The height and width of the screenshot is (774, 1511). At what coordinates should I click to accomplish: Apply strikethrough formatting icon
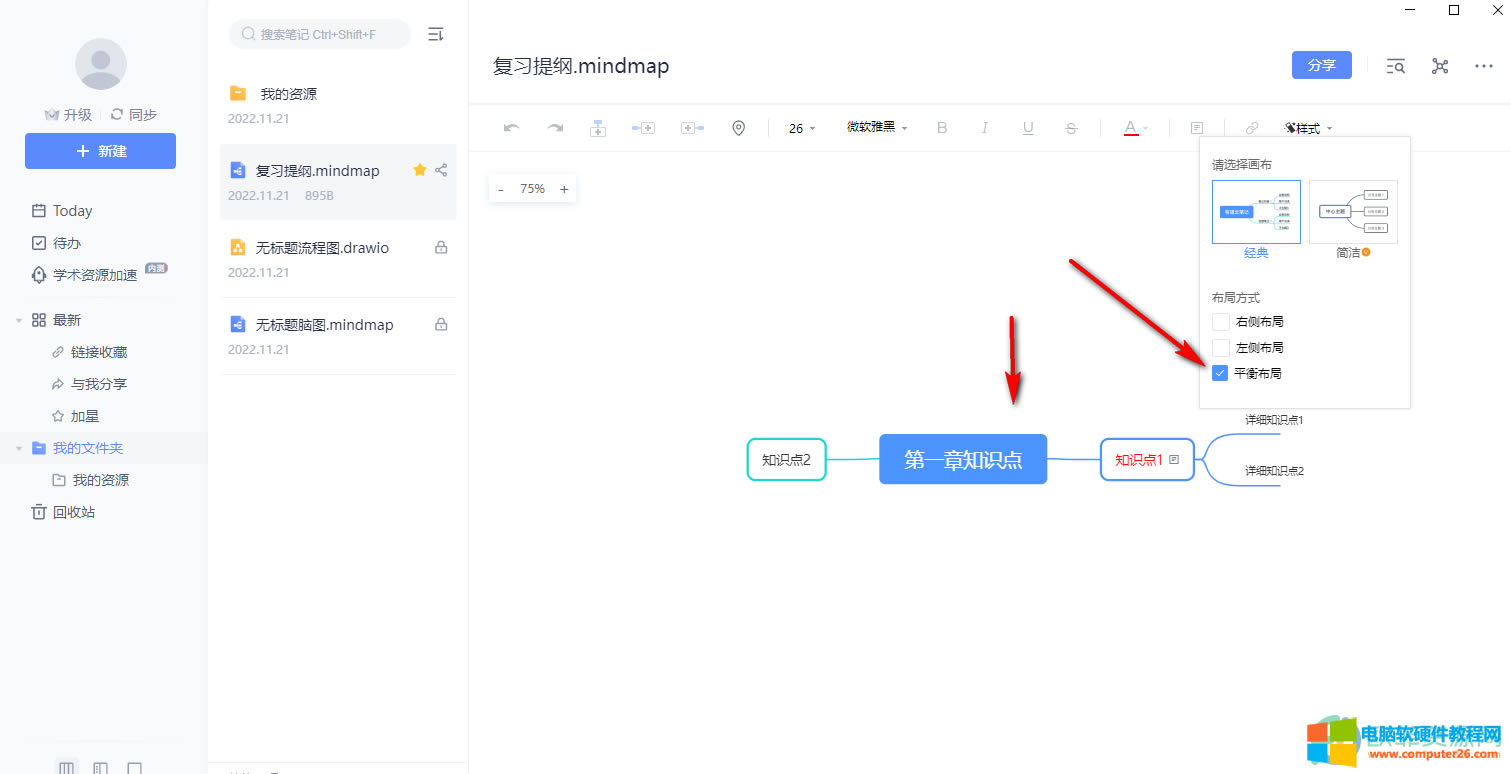pos(1071,128)
